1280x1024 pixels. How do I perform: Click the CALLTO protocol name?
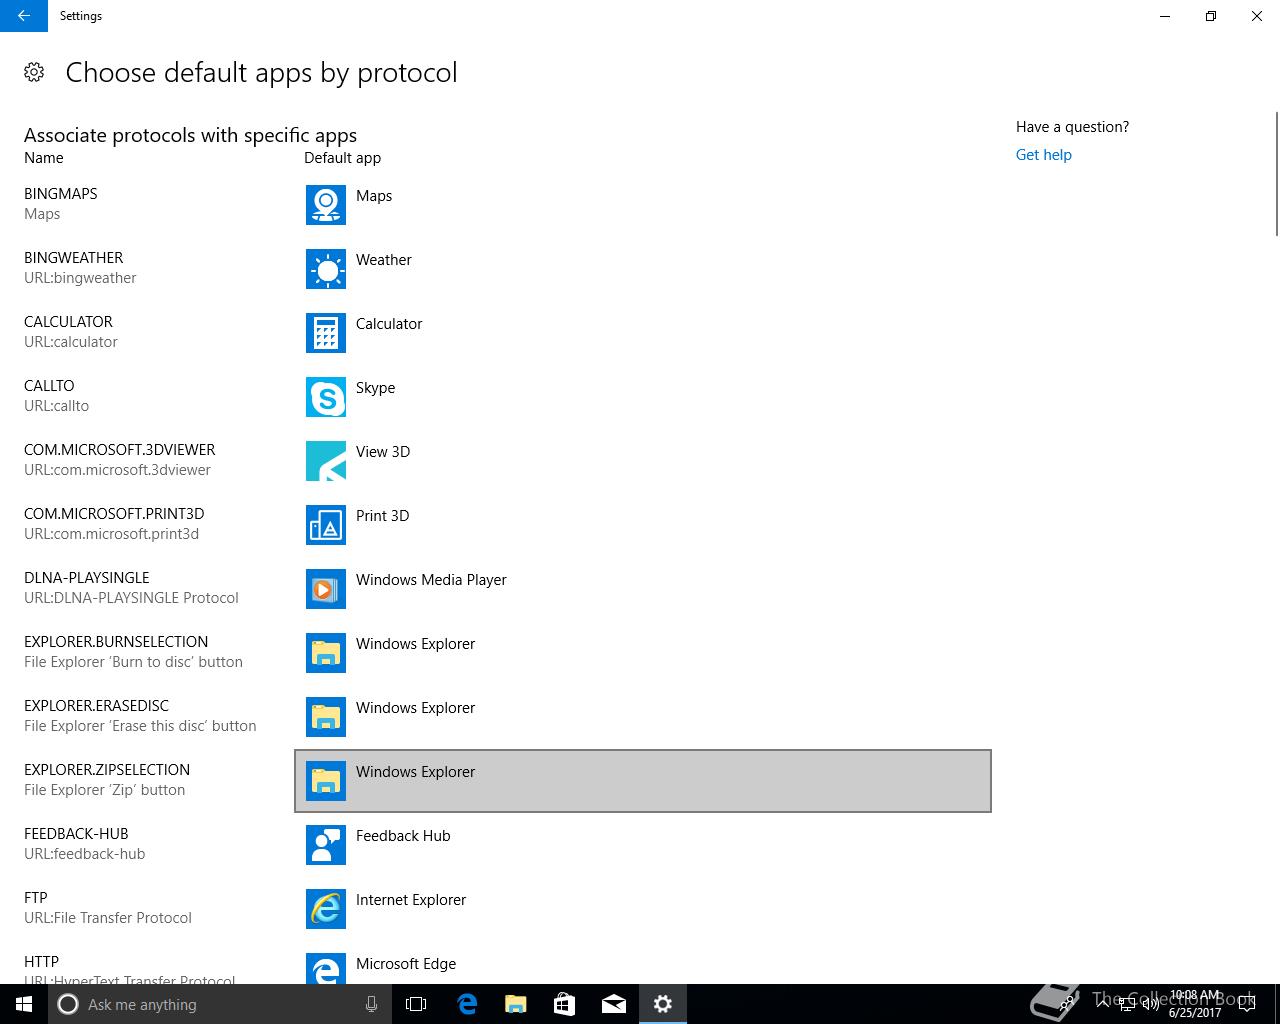49,386
